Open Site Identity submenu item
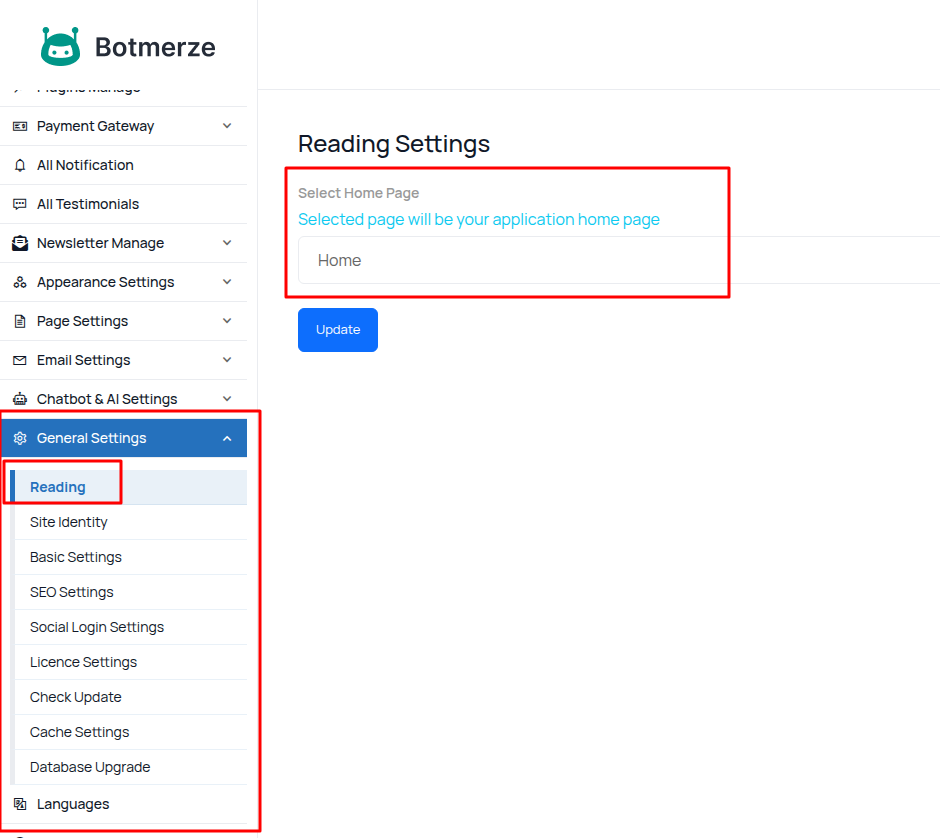The height and width of the screenshot is (838, 940). click(69, 522)
